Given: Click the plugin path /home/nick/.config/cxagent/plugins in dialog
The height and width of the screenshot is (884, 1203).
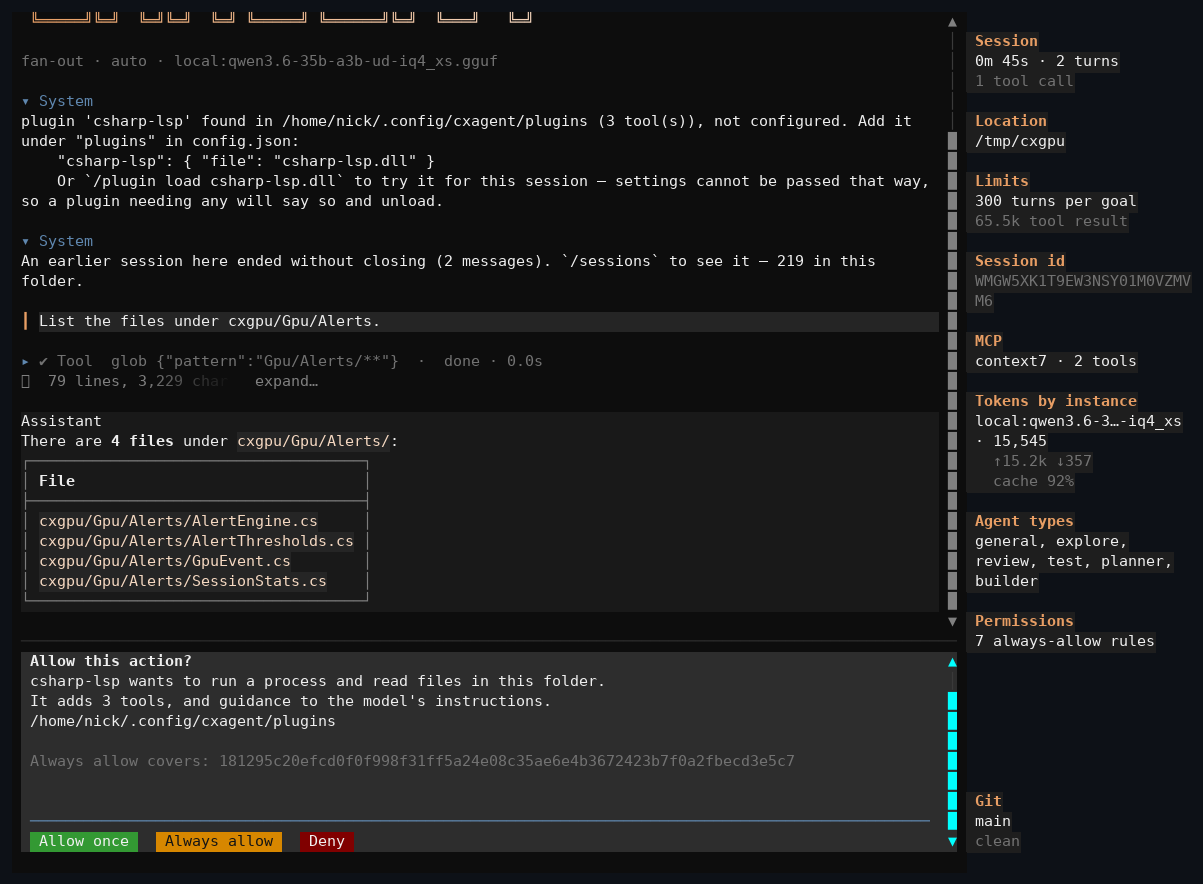Looking at the screenshot, I should click(x=183, y=721).
